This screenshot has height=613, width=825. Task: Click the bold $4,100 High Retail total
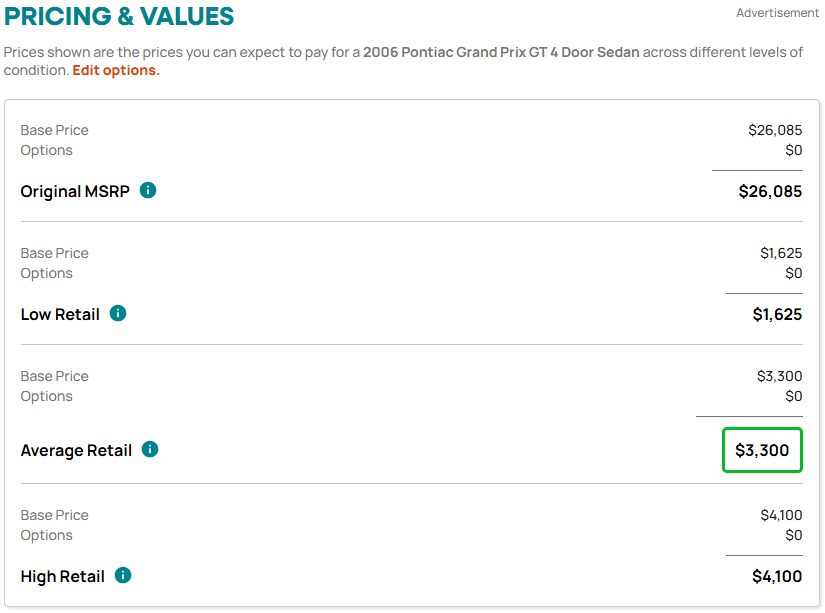pyautogui.click(x=777, y=576)
